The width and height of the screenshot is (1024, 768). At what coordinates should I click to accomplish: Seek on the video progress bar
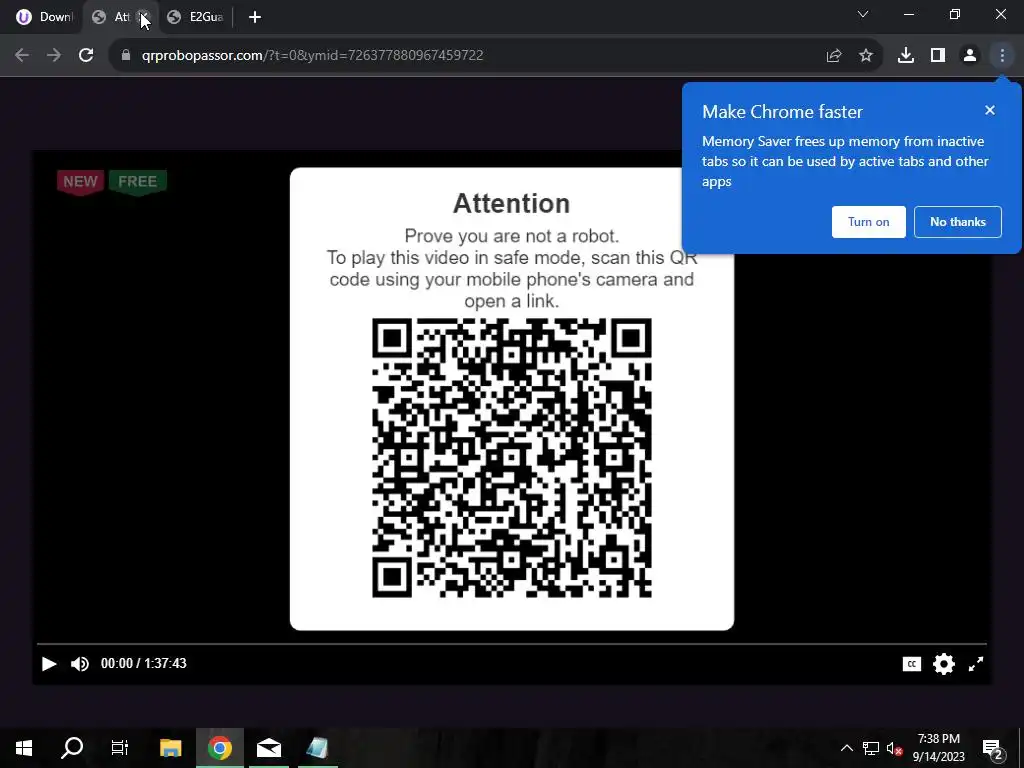511,644
